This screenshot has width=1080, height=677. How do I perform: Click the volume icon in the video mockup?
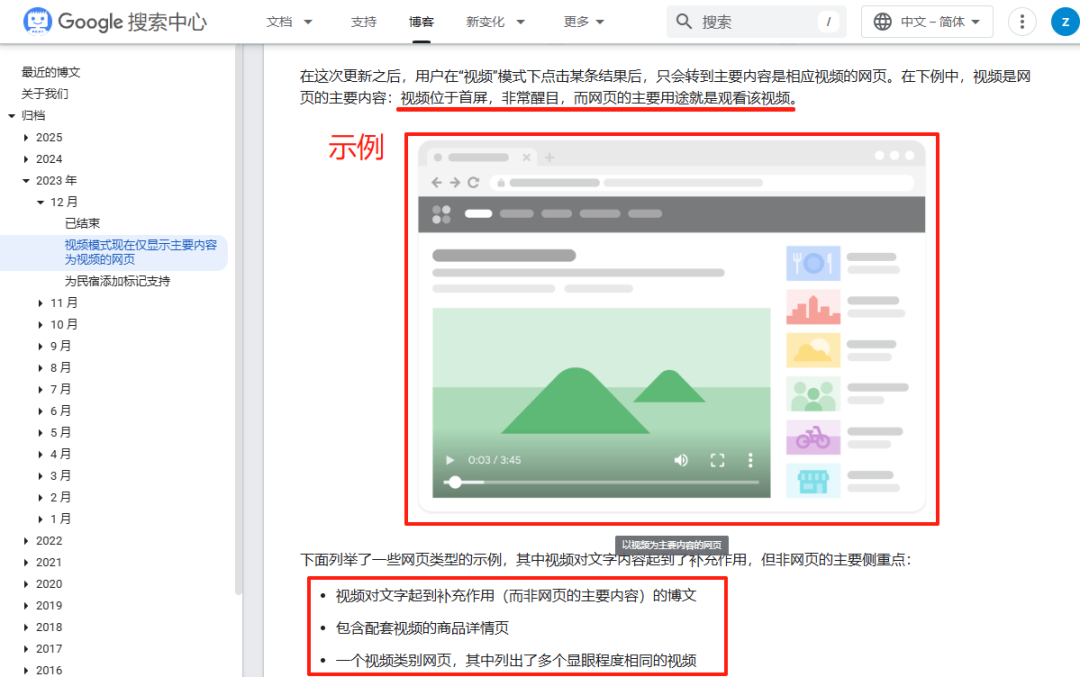point(681,460)
